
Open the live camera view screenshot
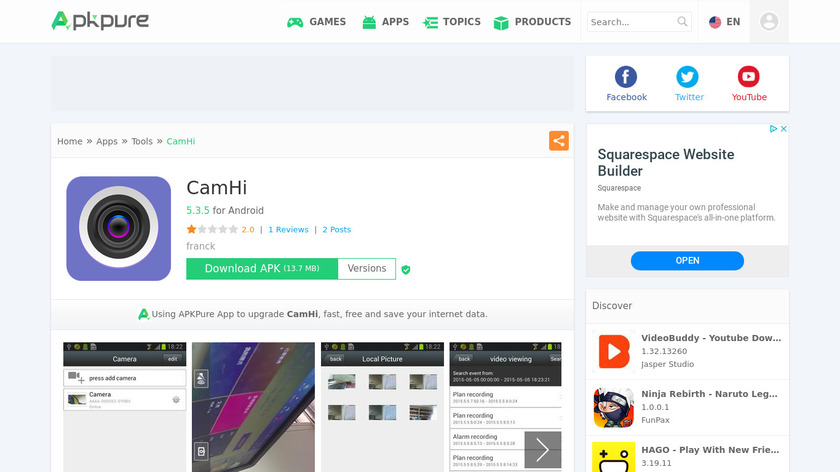[x=253, y=407]
